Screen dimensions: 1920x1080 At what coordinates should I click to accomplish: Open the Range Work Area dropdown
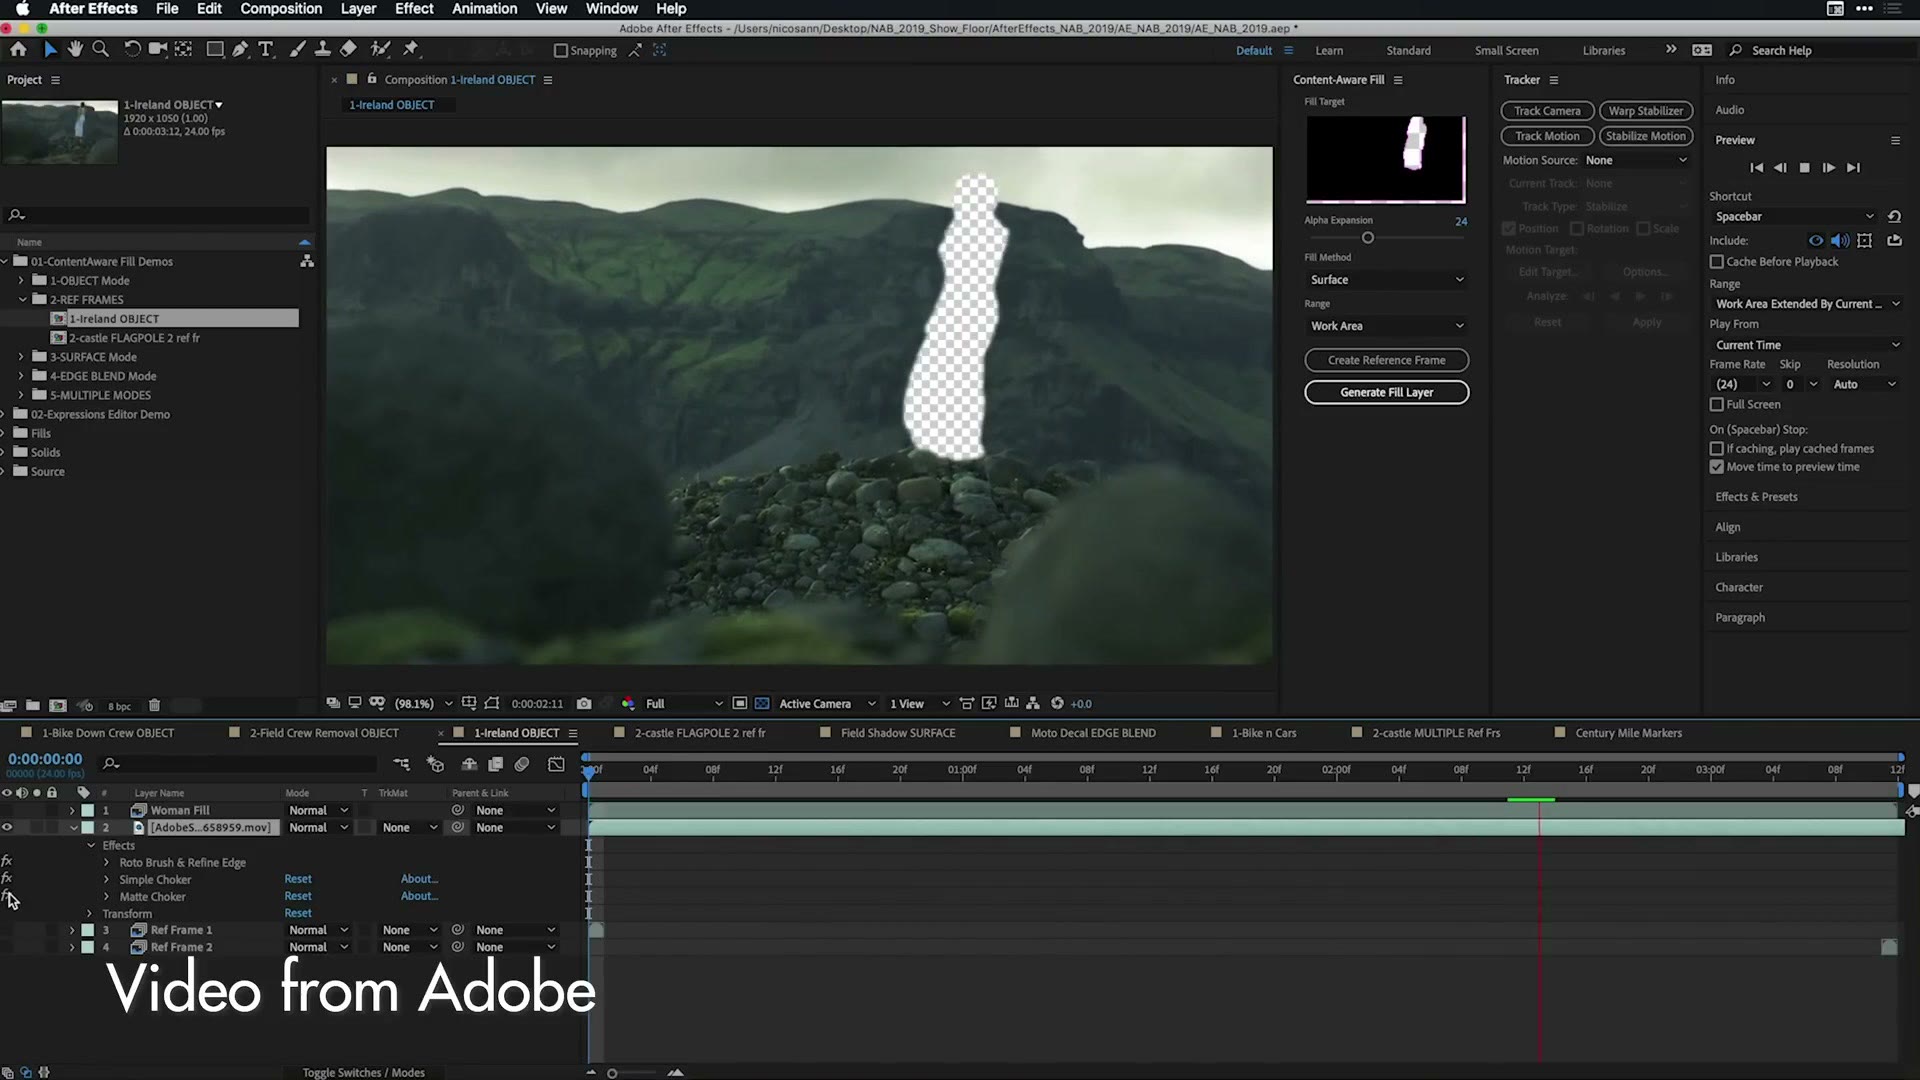click(1386, 326)
